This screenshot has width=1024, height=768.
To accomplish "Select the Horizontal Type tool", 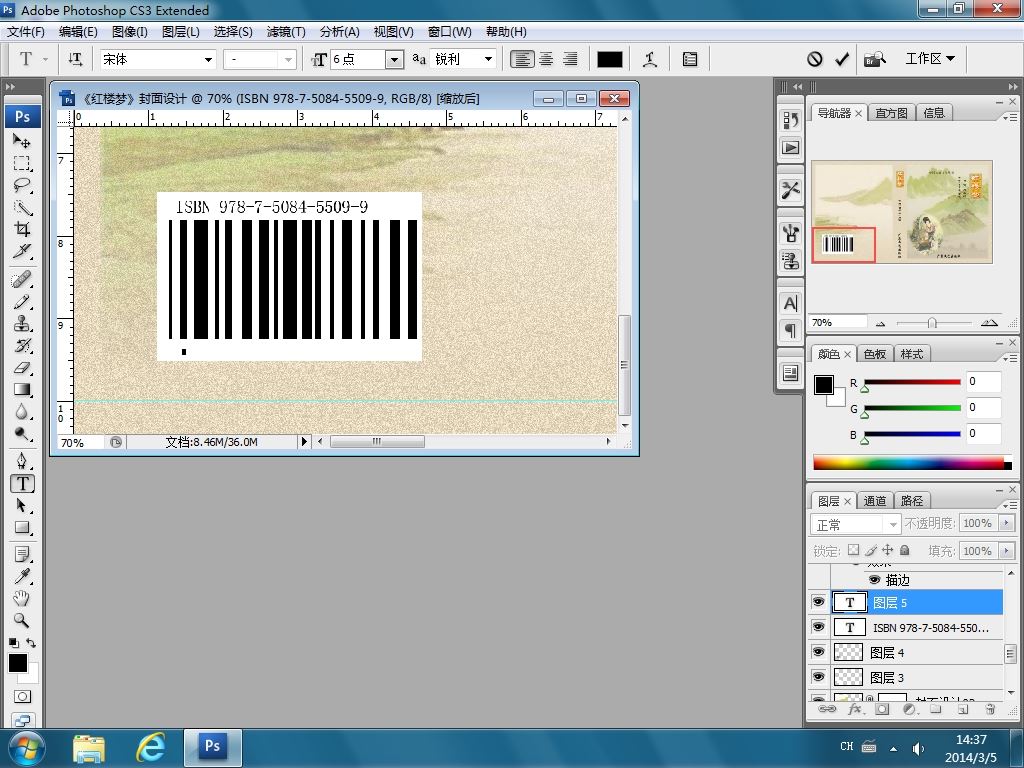I will click(x=22, y=483).
